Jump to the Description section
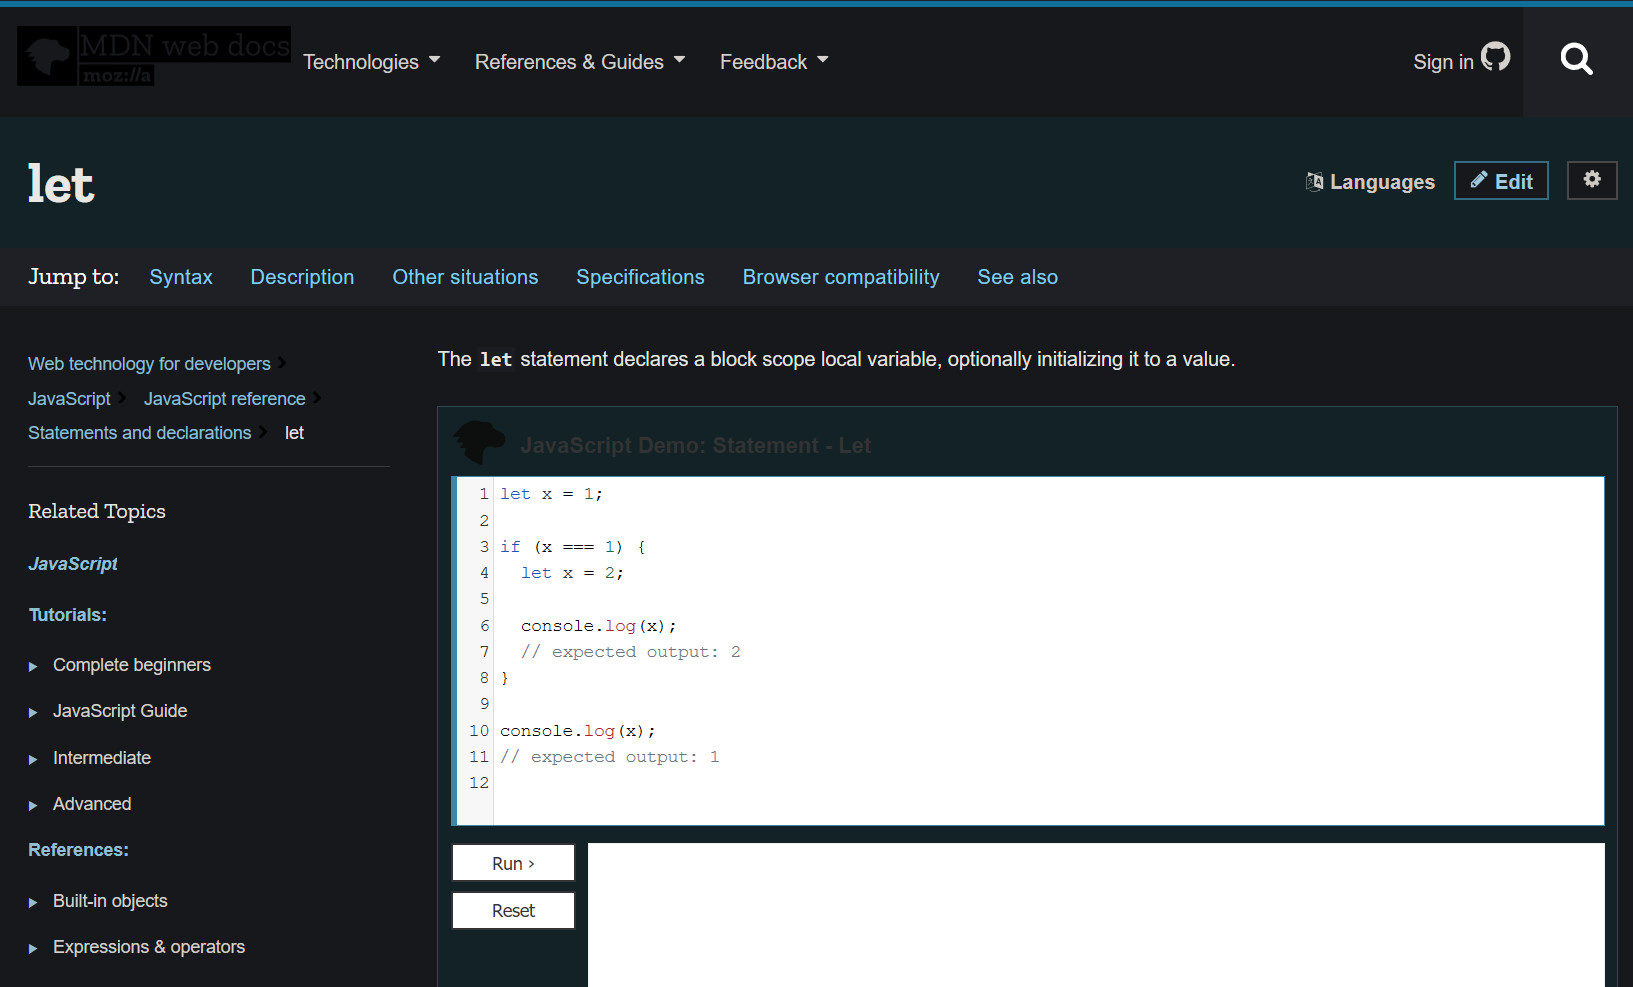Viewport: 1633px width, 987px height. [302, 277]
